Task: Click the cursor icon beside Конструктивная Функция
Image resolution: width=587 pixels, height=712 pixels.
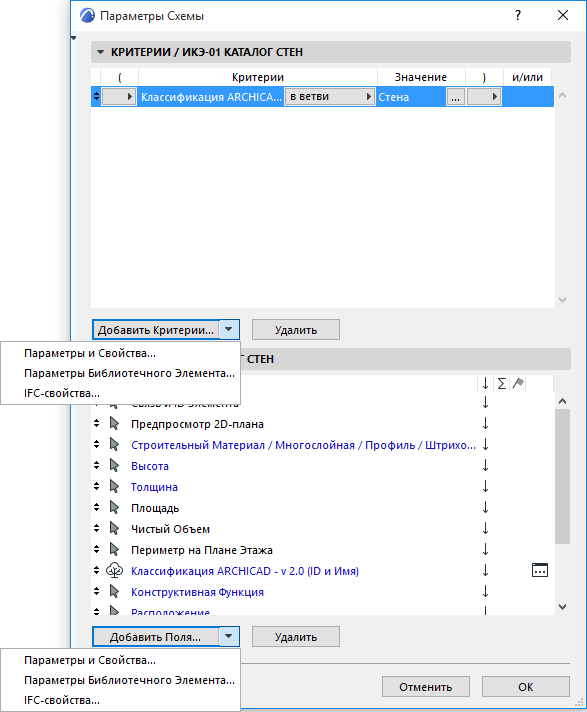Action: [114, 592]
